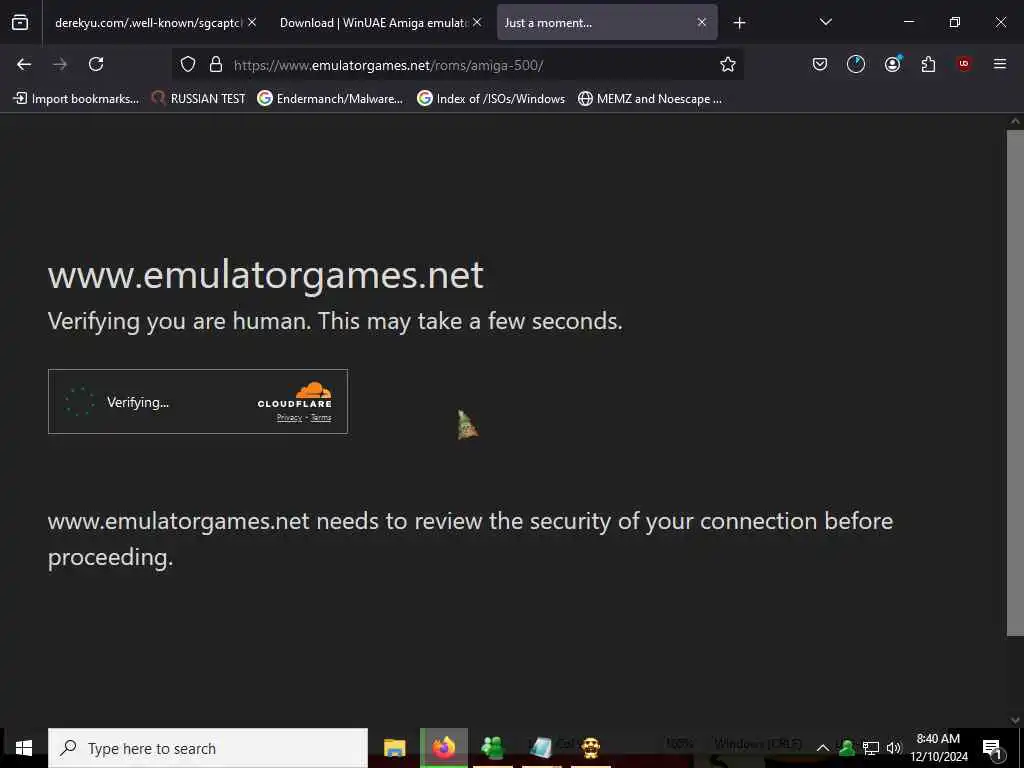Click the circular timer extension icon
The width and height of the screenshot is (1024, 768).
[856, 64]
